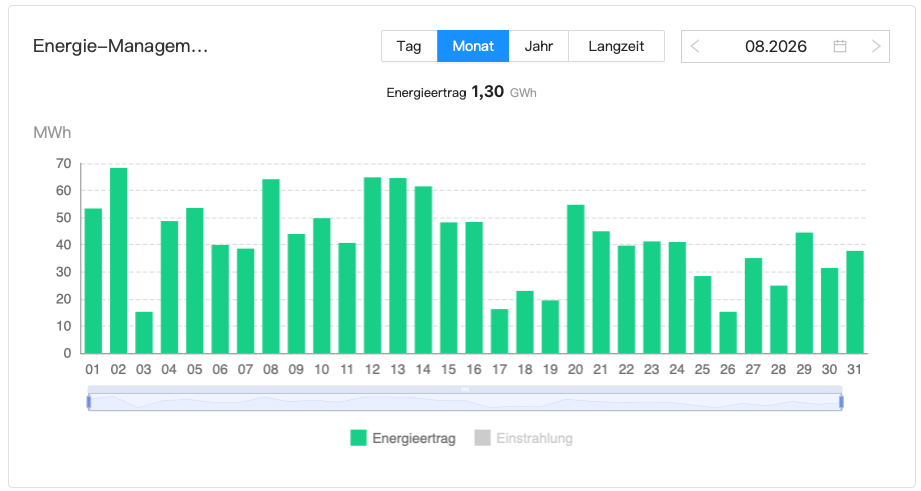Image resolution: width=921 pixels, height=491 pixels.
Task: Click the bar for day 29
Action: [x=804, y=293]
